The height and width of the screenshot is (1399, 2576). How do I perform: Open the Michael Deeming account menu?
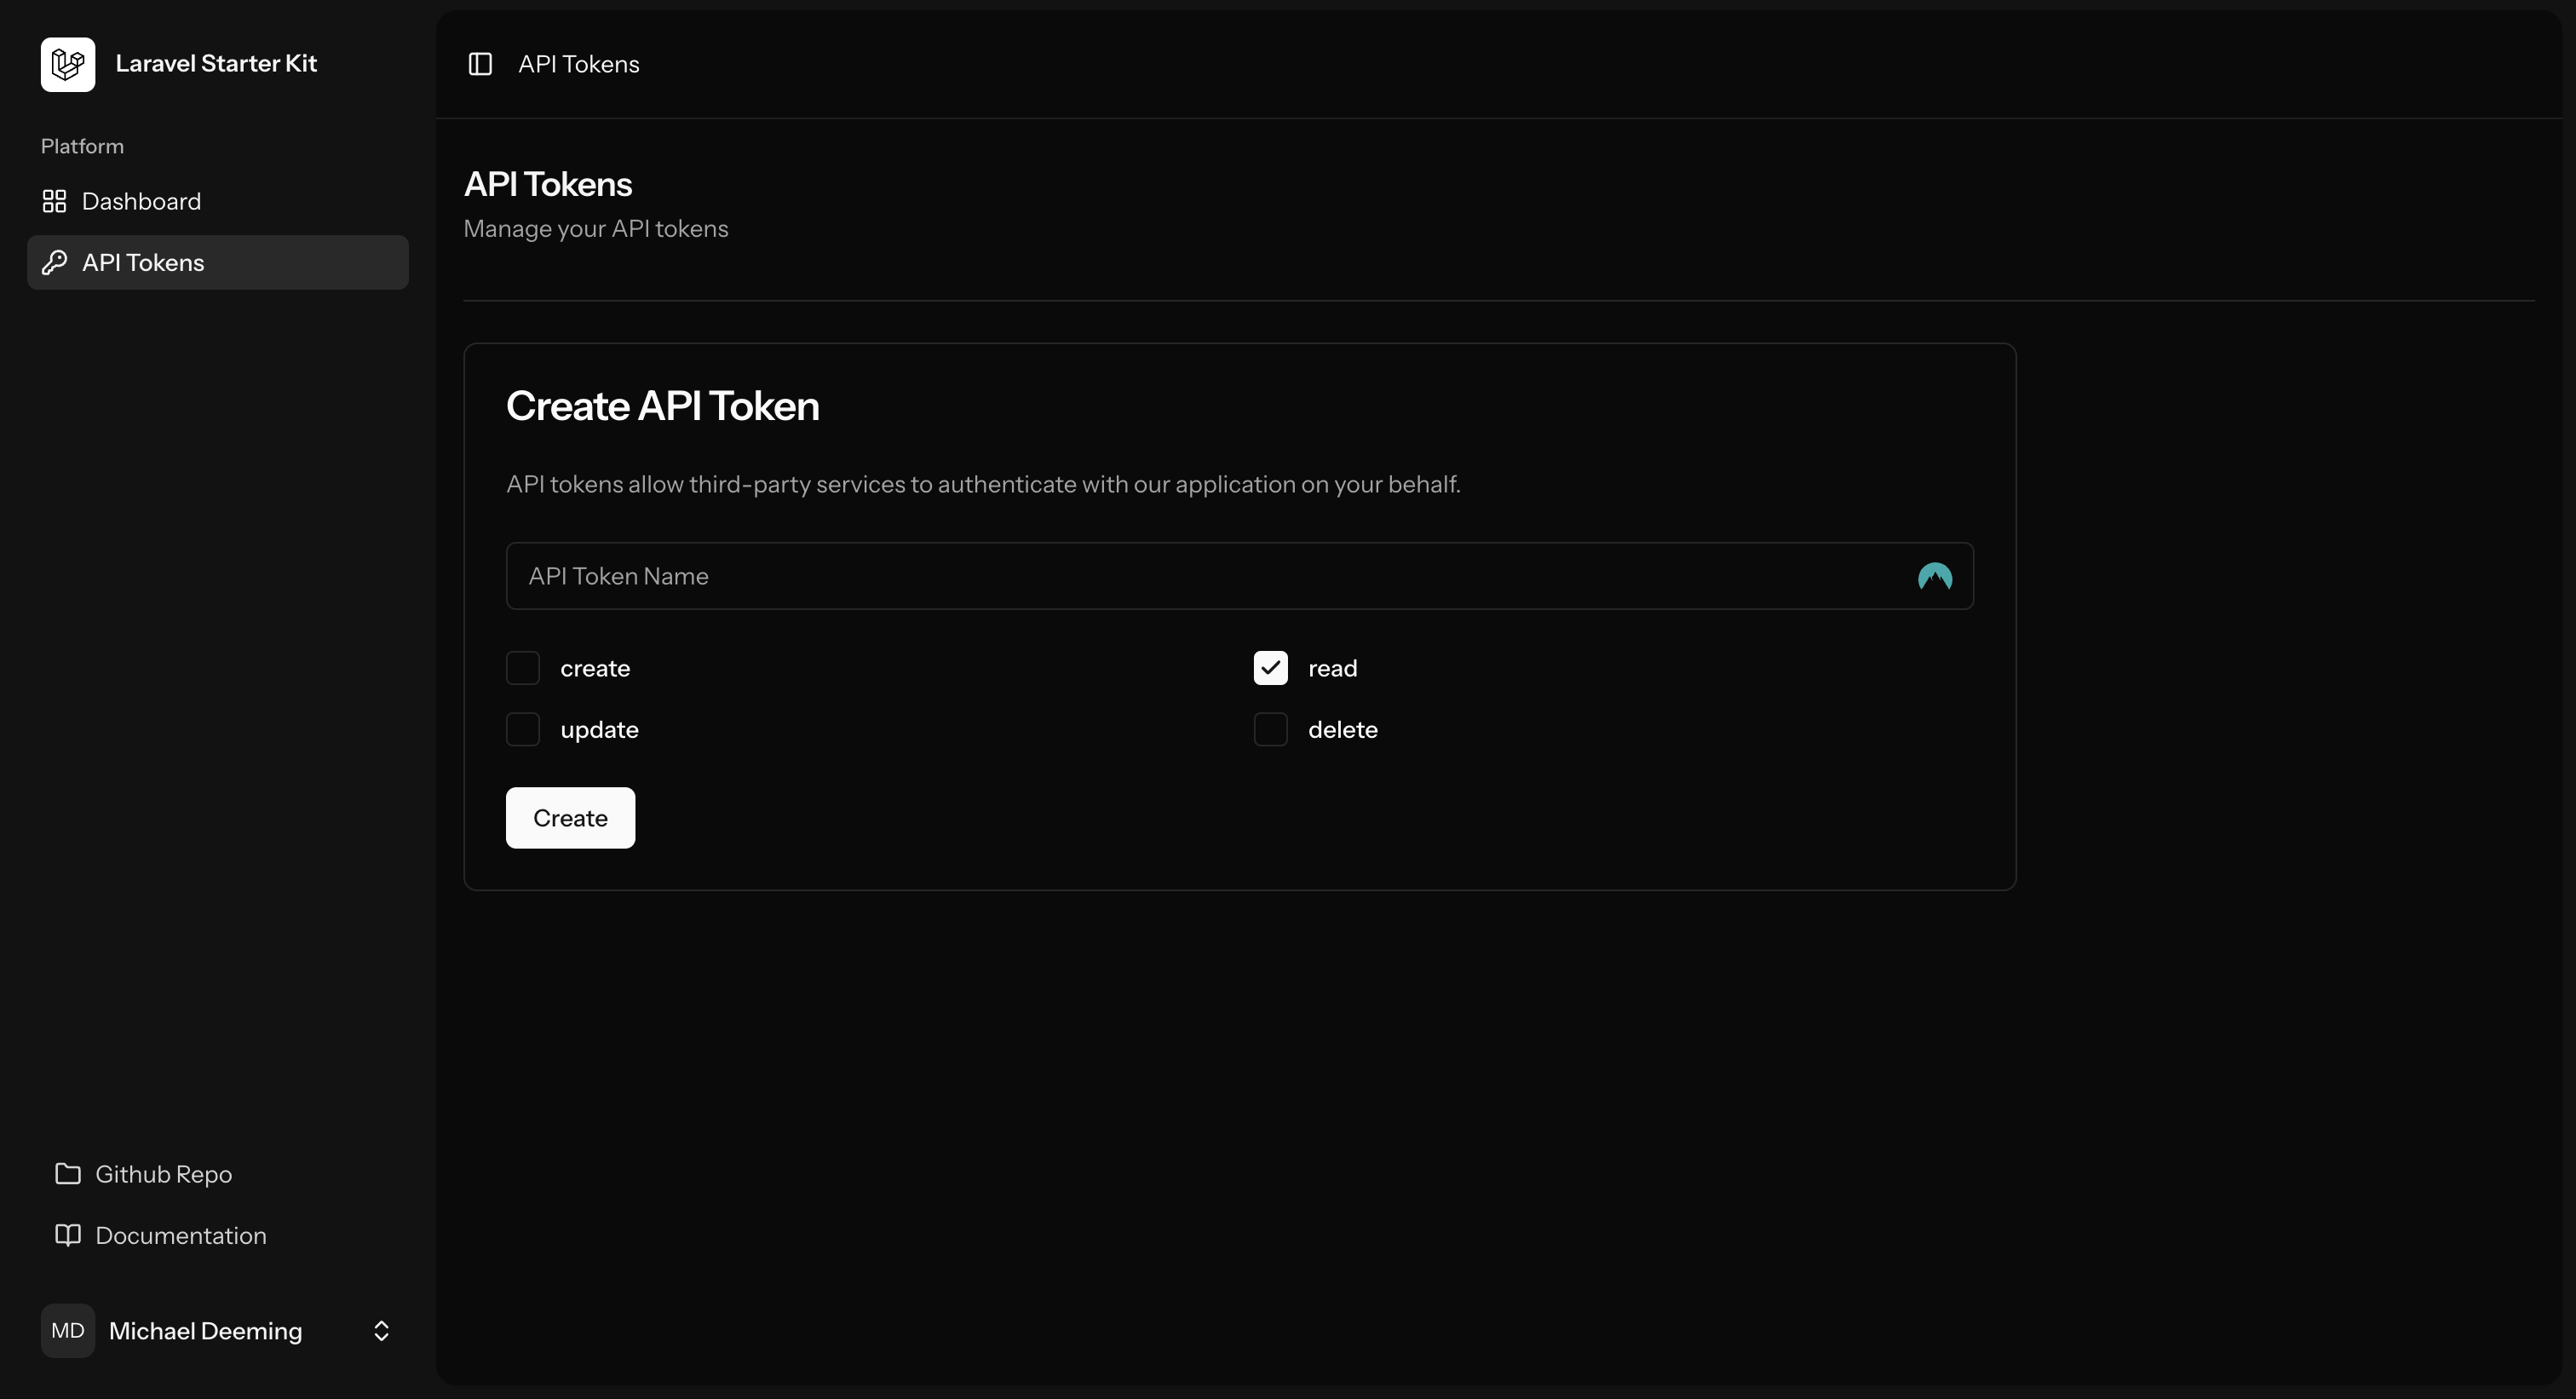205,1330
